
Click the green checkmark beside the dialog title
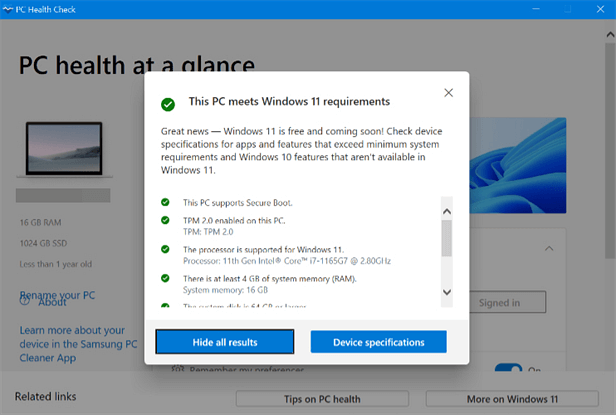click(168, 105)
